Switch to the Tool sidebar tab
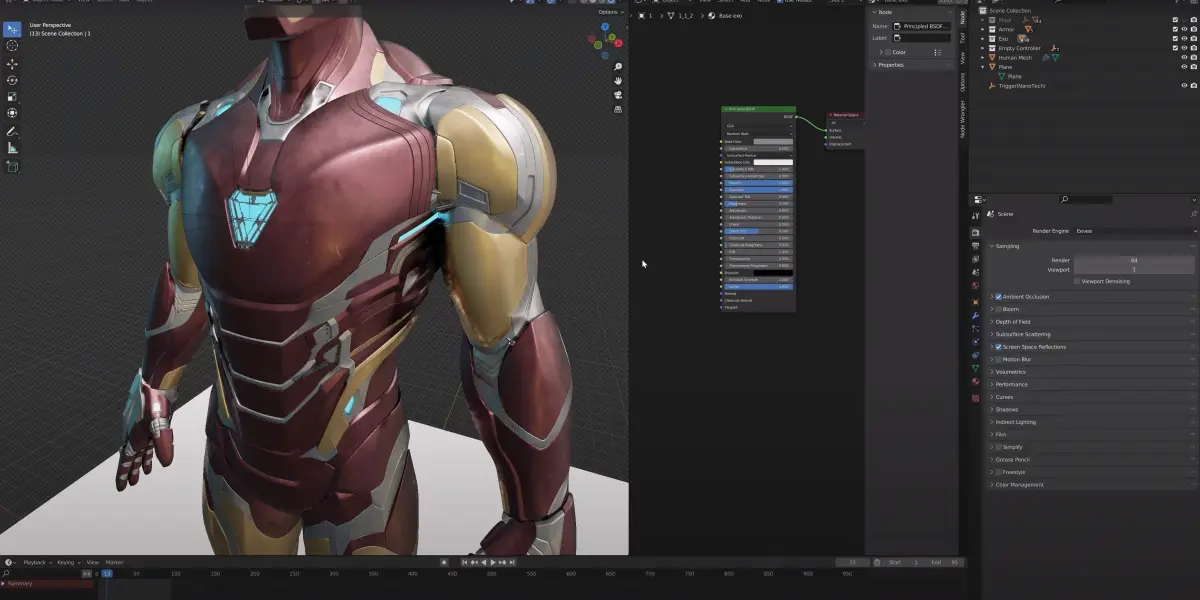The image size is (1200, 600). pos(962,38)
